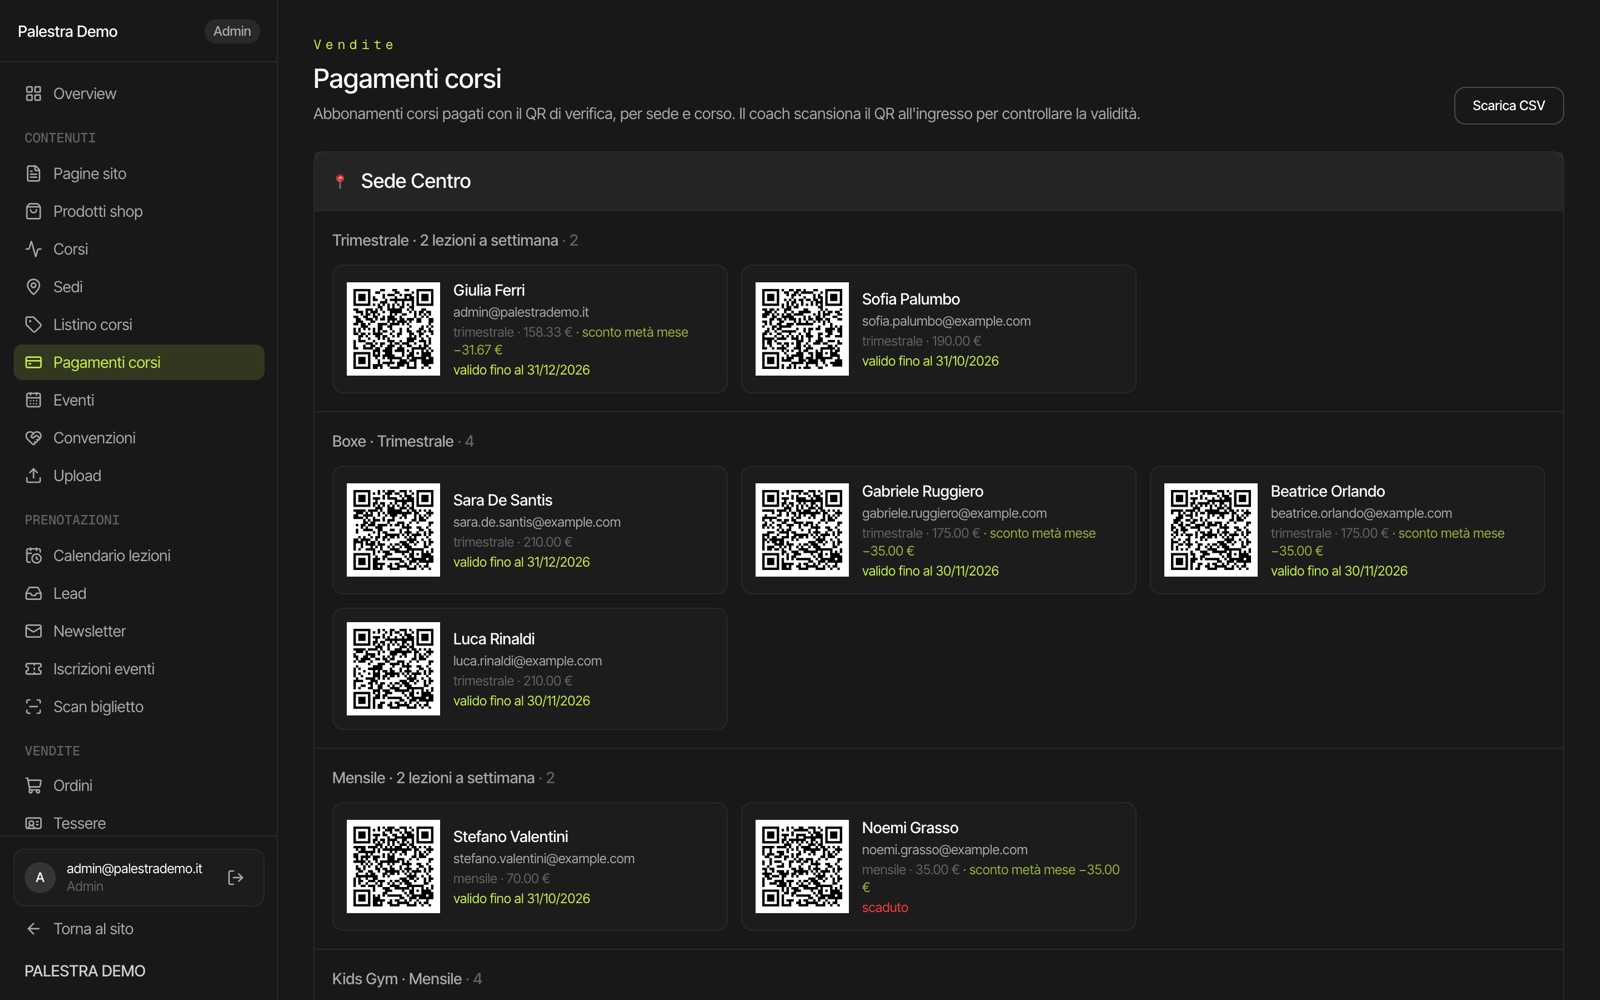Click the Prodotti shop bag icon

[33, 211]
